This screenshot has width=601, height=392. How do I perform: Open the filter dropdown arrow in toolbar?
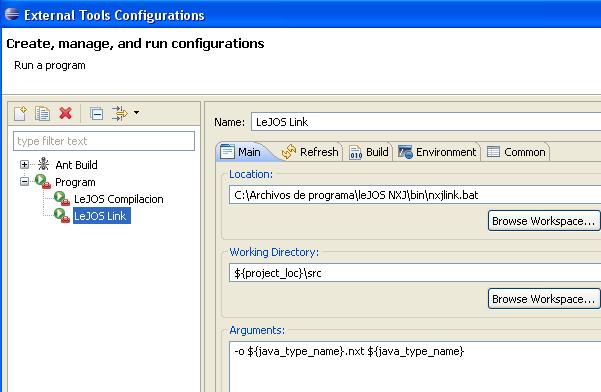136,113
